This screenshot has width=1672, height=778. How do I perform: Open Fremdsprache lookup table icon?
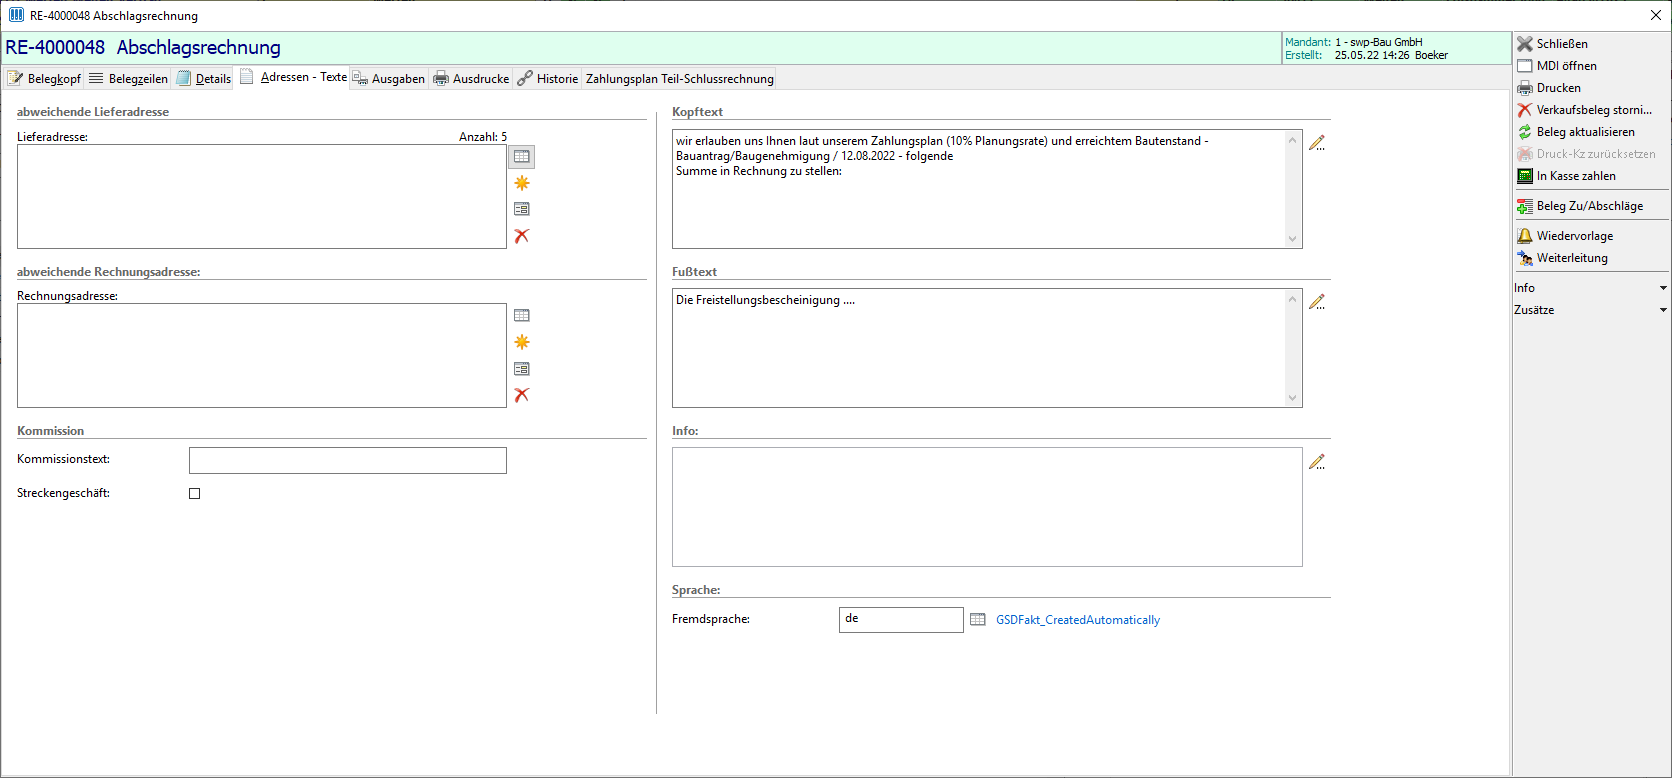(978, 620)
